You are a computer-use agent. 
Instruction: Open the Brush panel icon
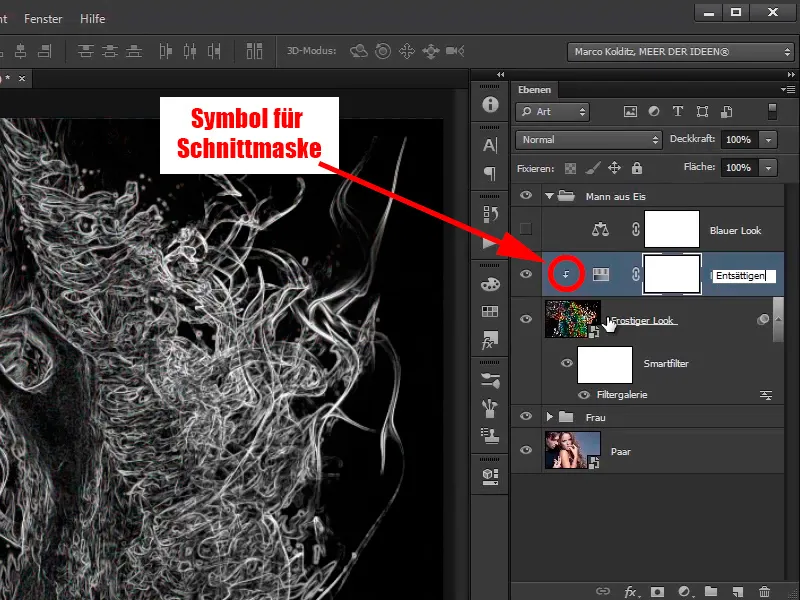[490, 380]
